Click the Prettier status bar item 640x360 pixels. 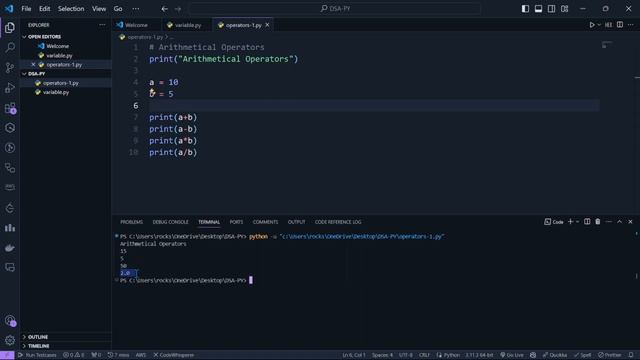609,355
